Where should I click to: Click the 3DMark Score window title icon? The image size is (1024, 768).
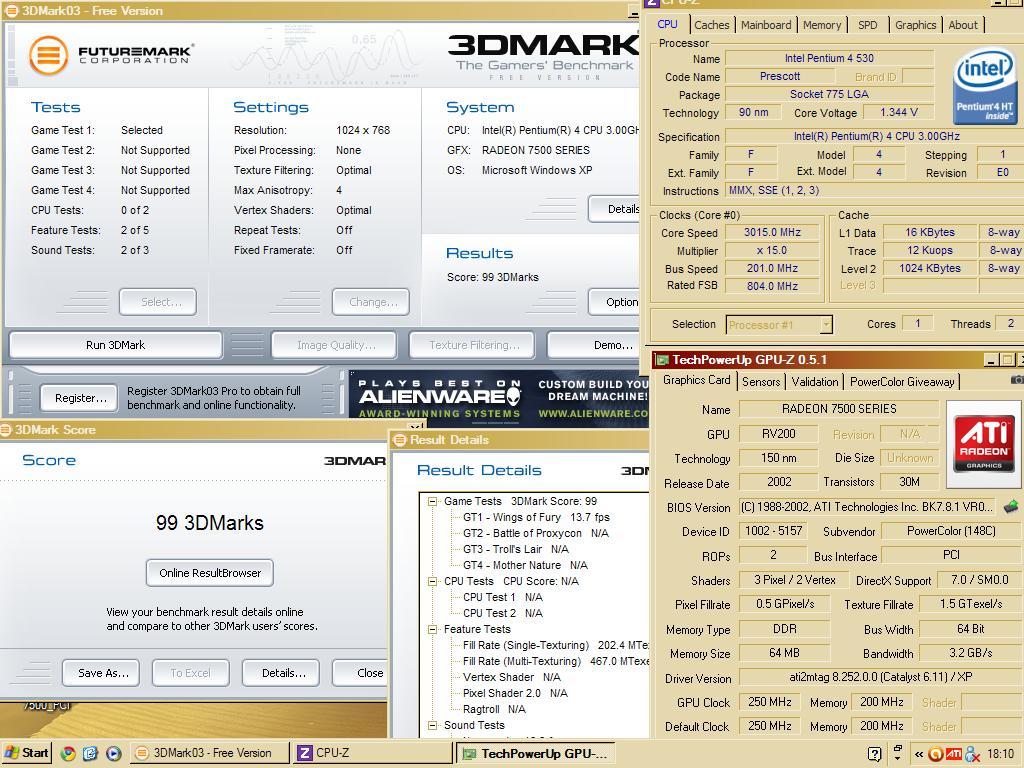[x=6, y=430]
